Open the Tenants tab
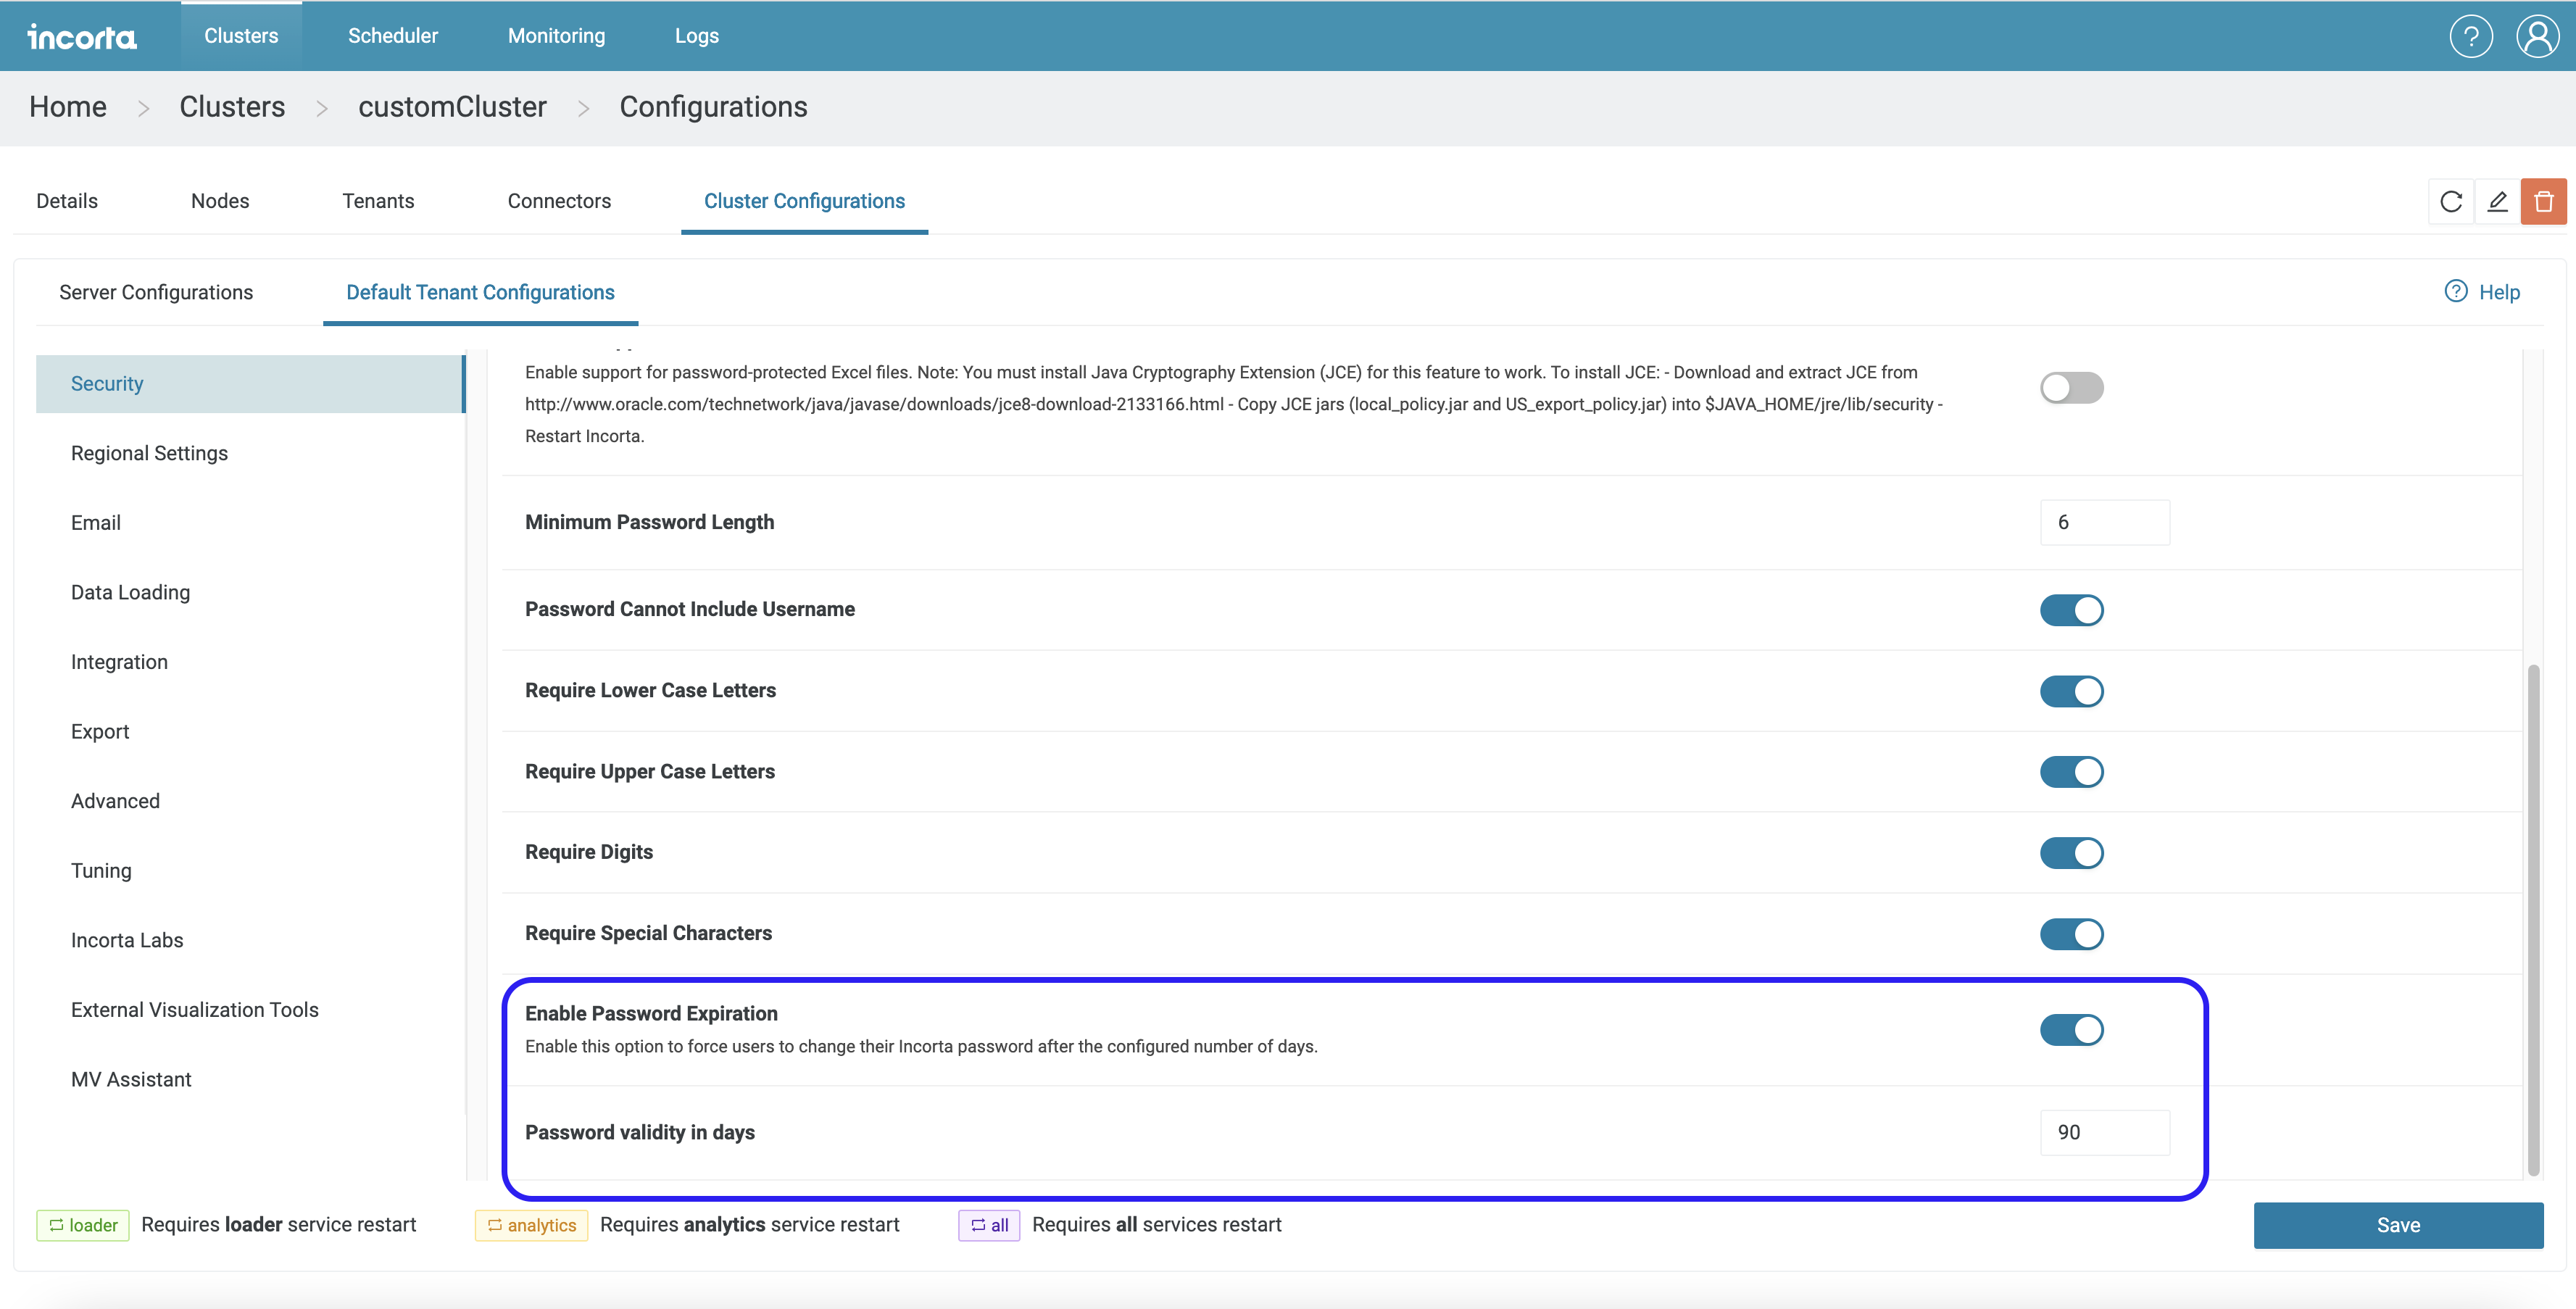This screenshot has height=1309, width=2576. [378, 201]
